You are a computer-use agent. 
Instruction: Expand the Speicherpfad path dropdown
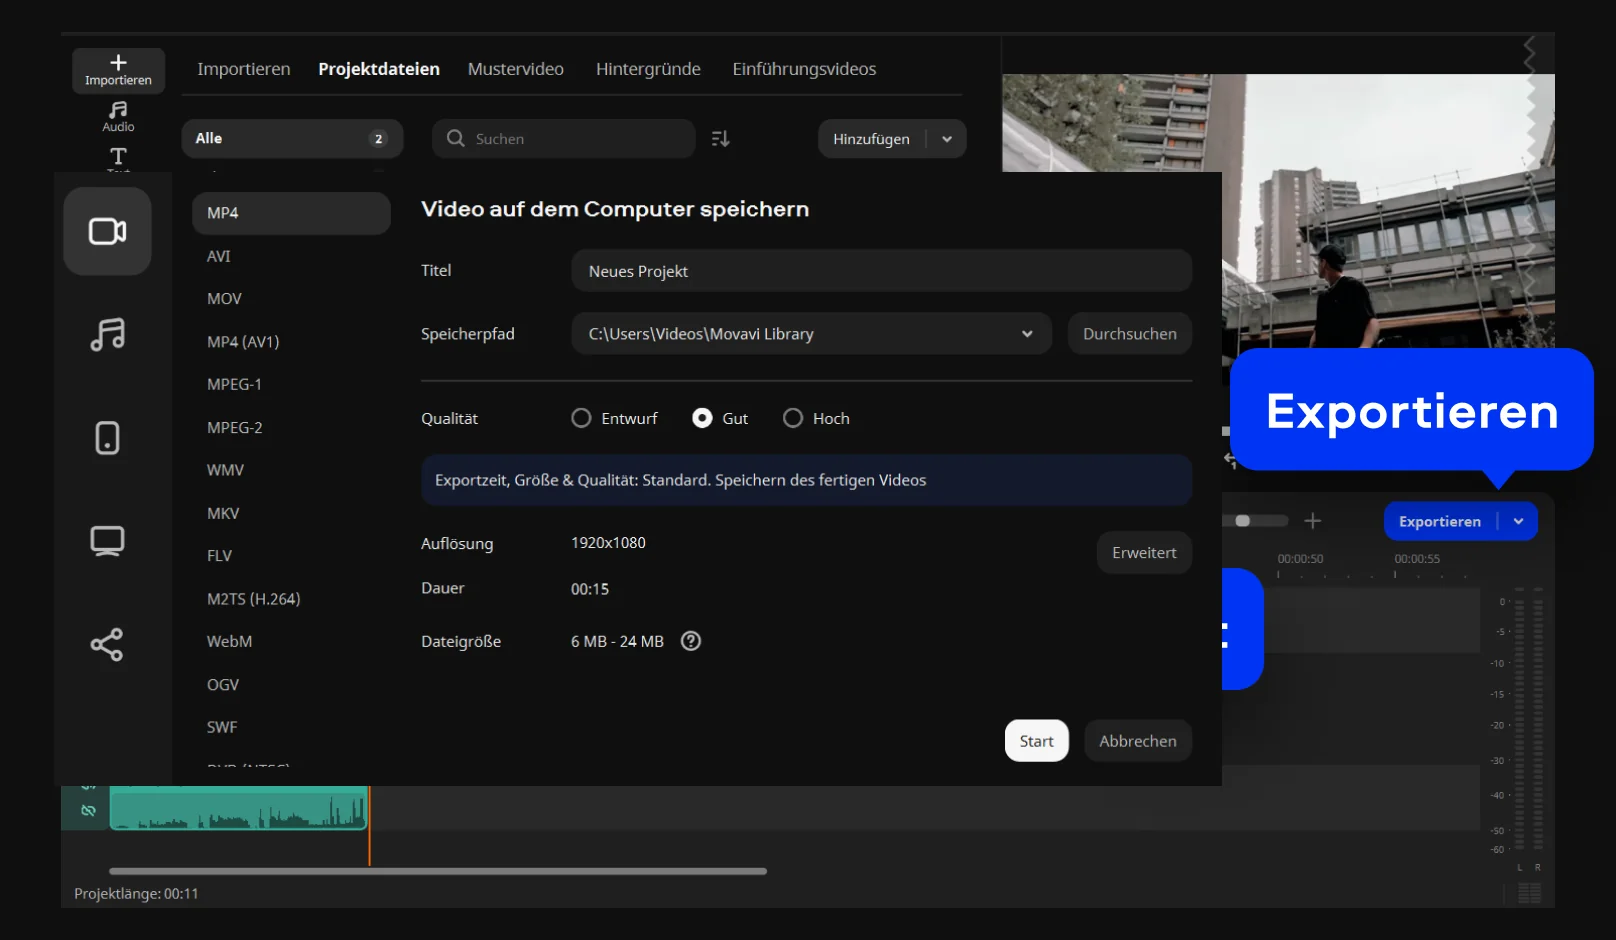pyautogui.click(x=1026, y=334)
